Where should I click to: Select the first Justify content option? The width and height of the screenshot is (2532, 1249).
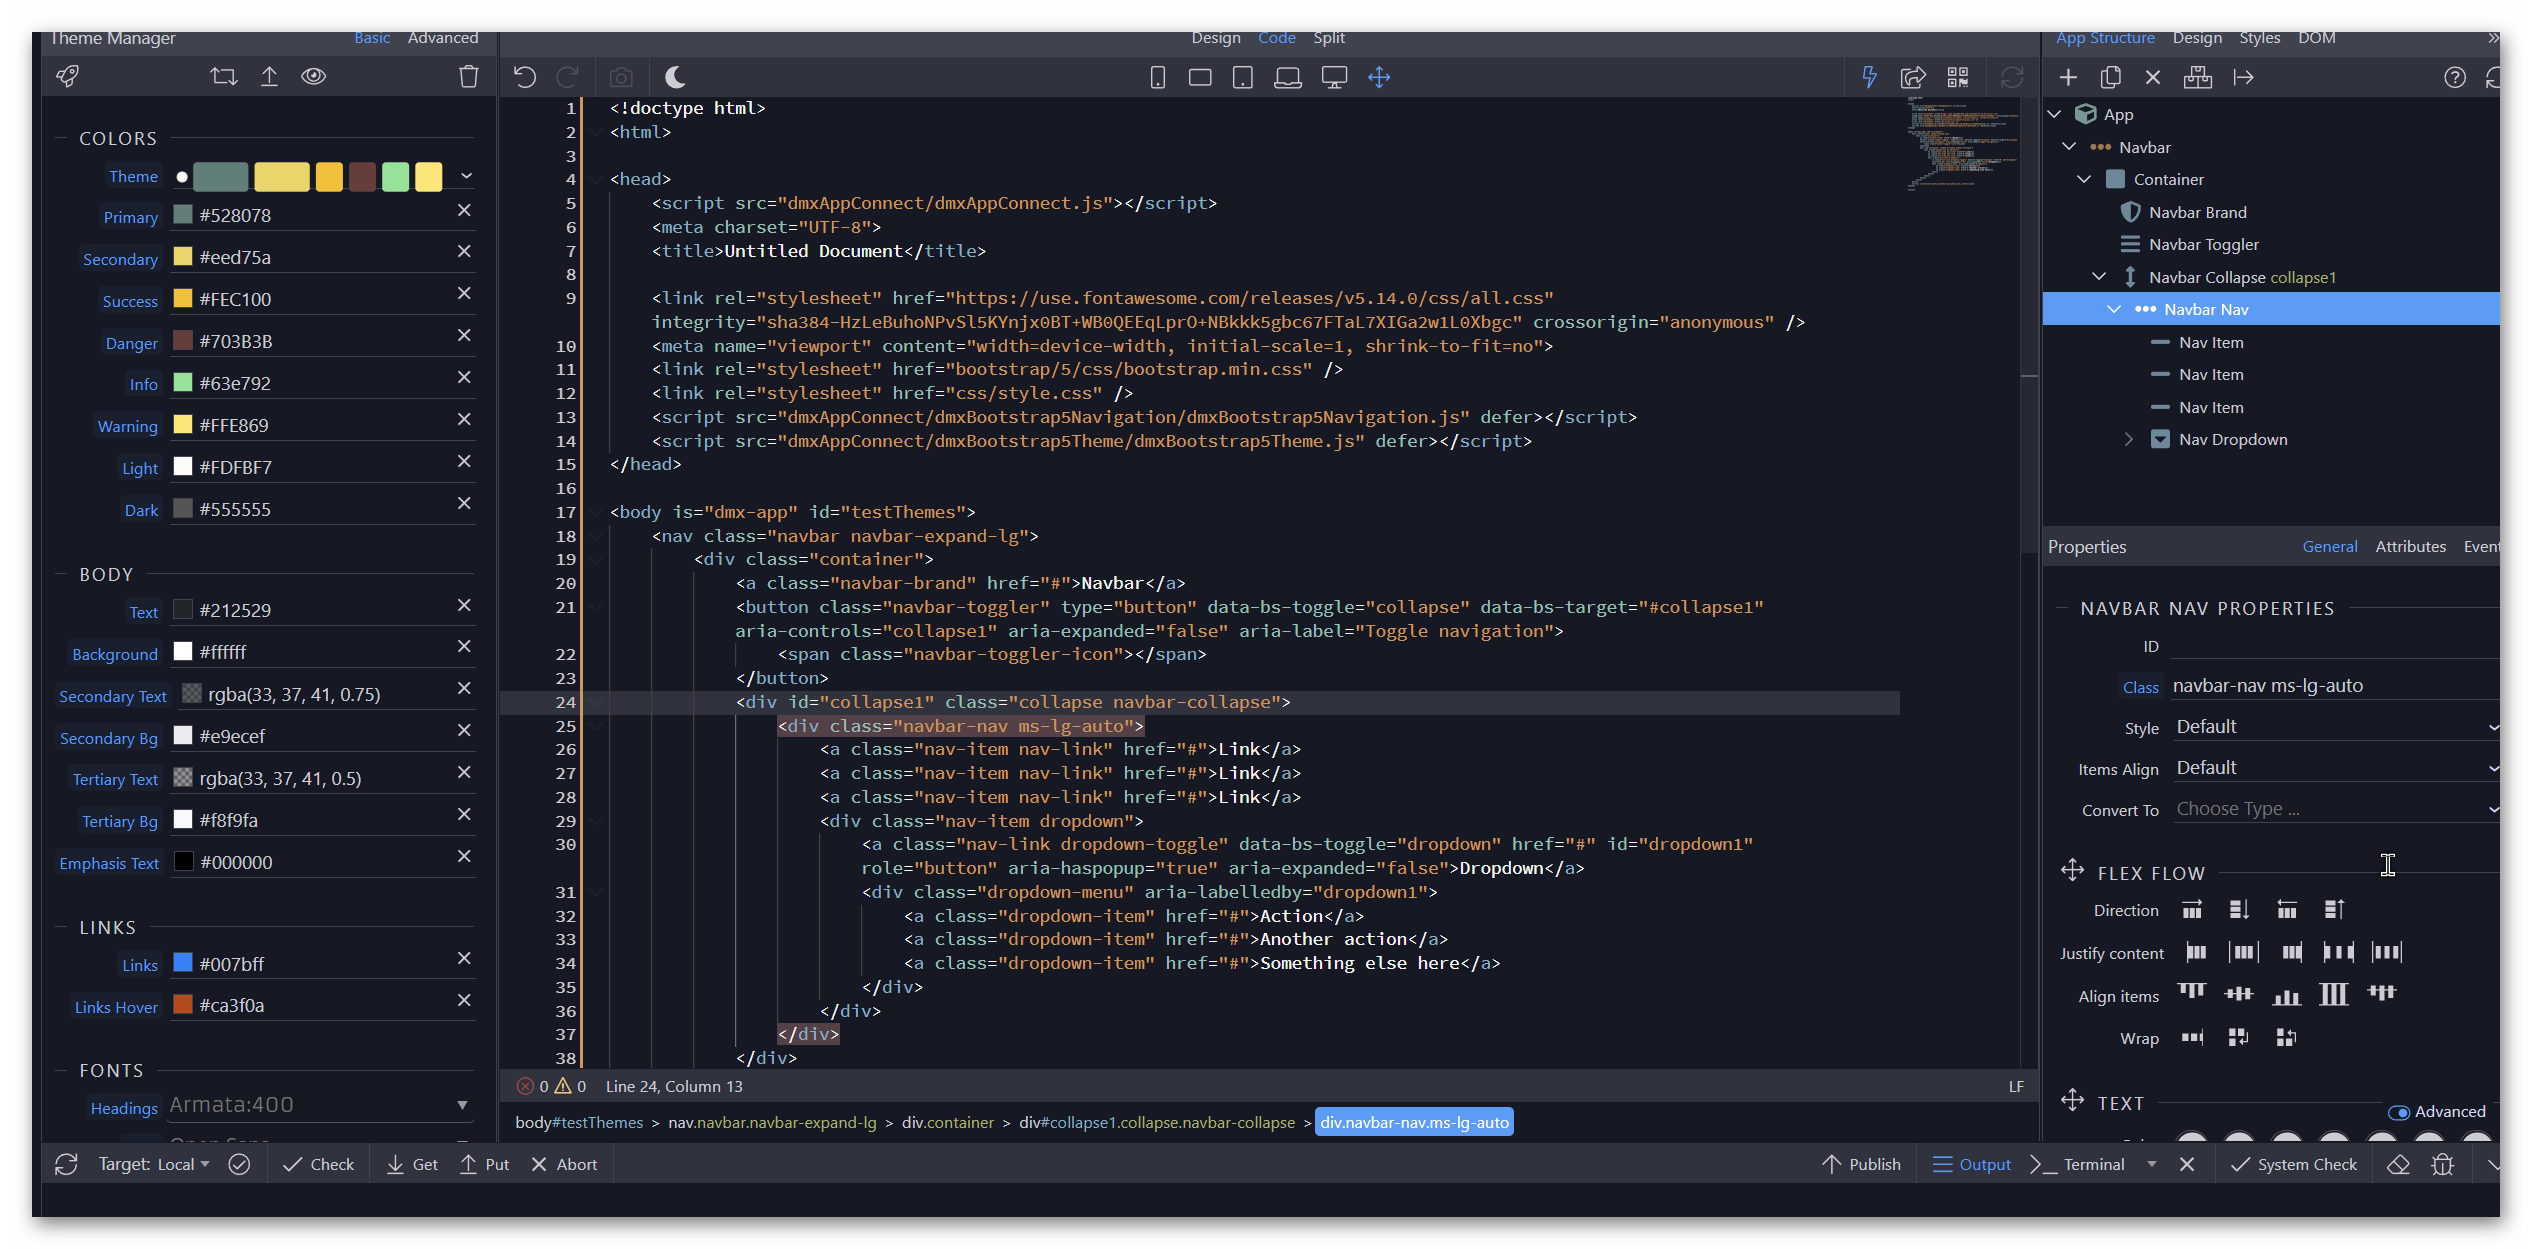coord(2196,952)
